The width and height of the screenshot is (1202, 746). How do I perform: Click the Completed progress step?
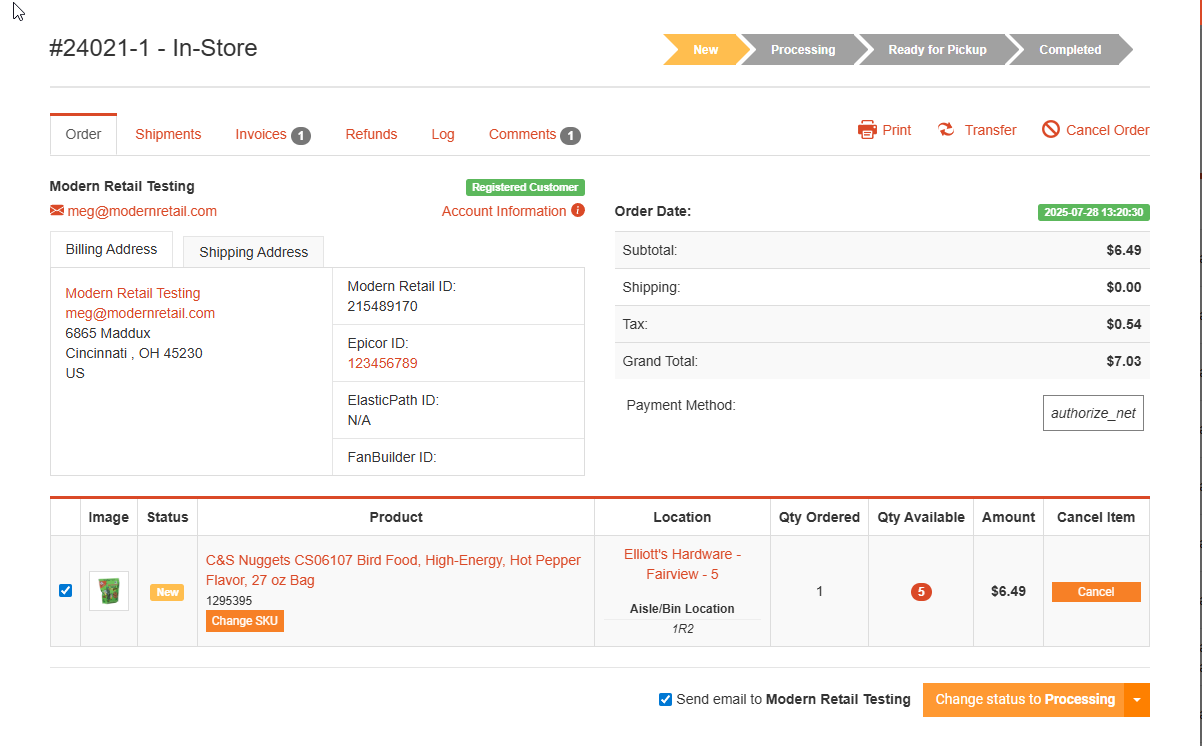tap(1070, 49)
